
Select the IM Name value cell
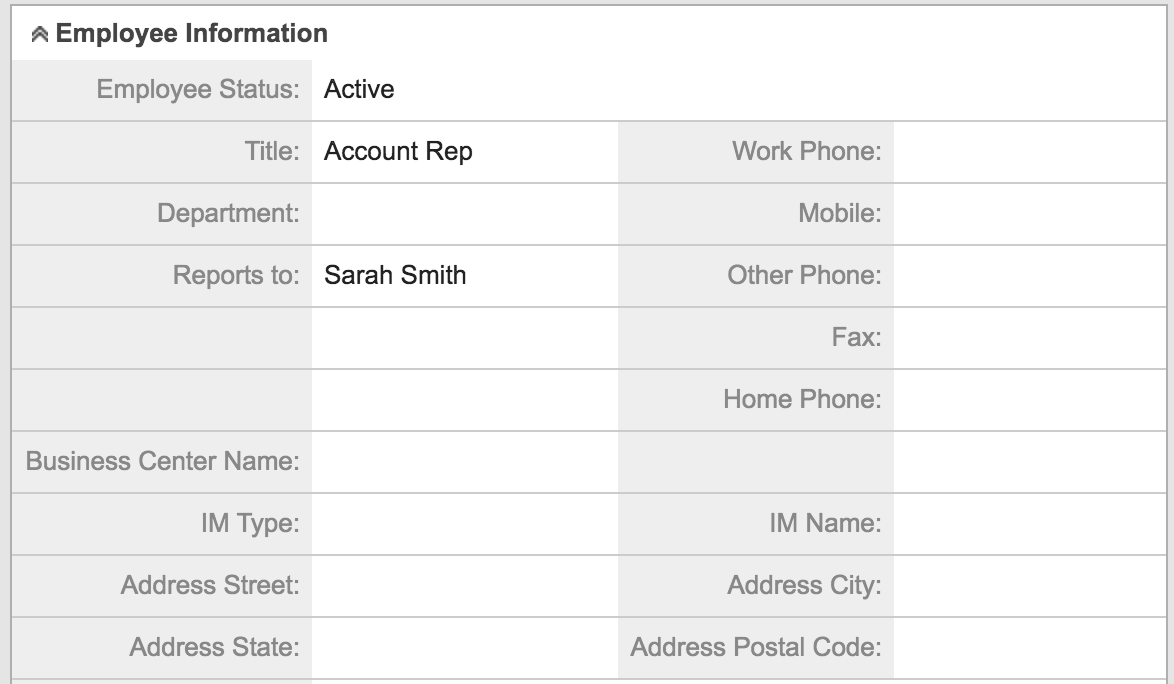(x=1030, y=524)
